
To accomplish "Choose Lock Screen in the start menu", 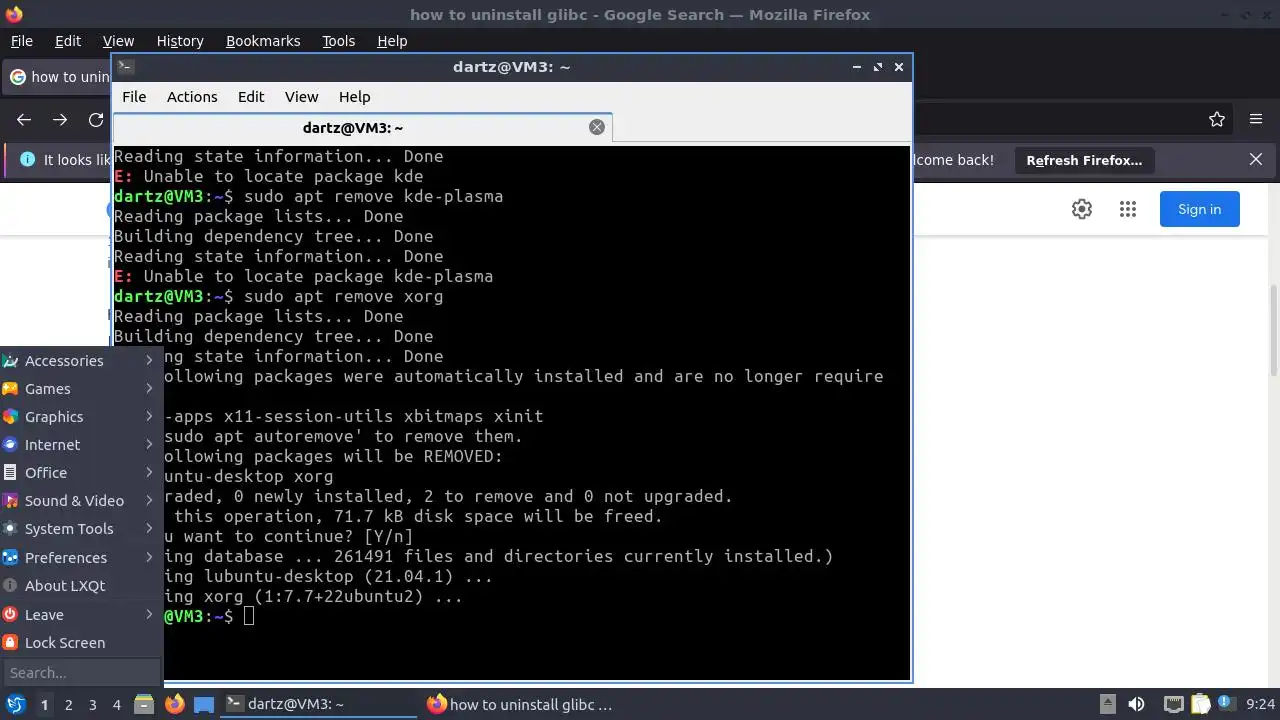I will [80, 643].
